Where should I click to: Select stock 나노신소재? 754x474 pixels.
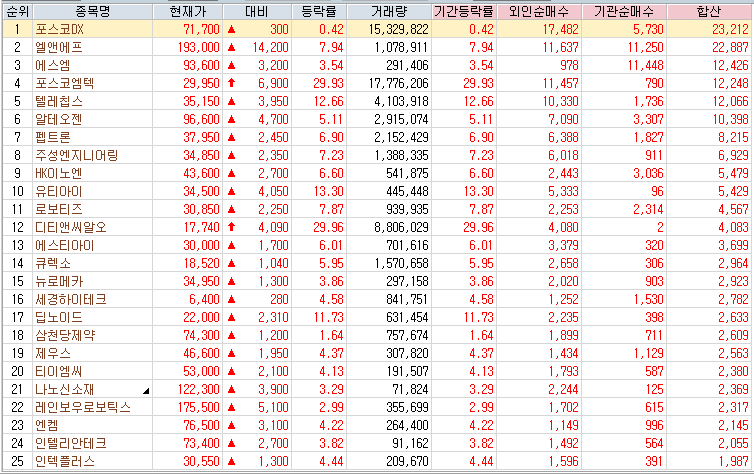64,389
